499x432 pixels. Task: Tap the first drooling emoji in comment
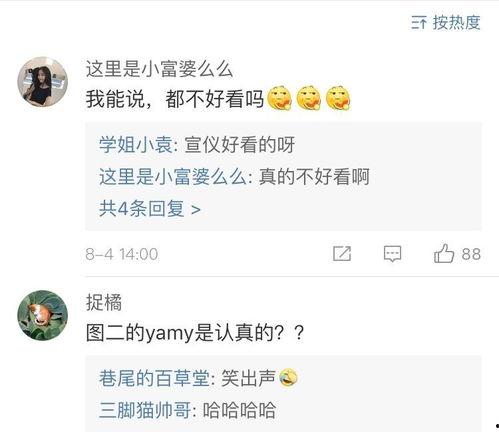coord(280,98)
